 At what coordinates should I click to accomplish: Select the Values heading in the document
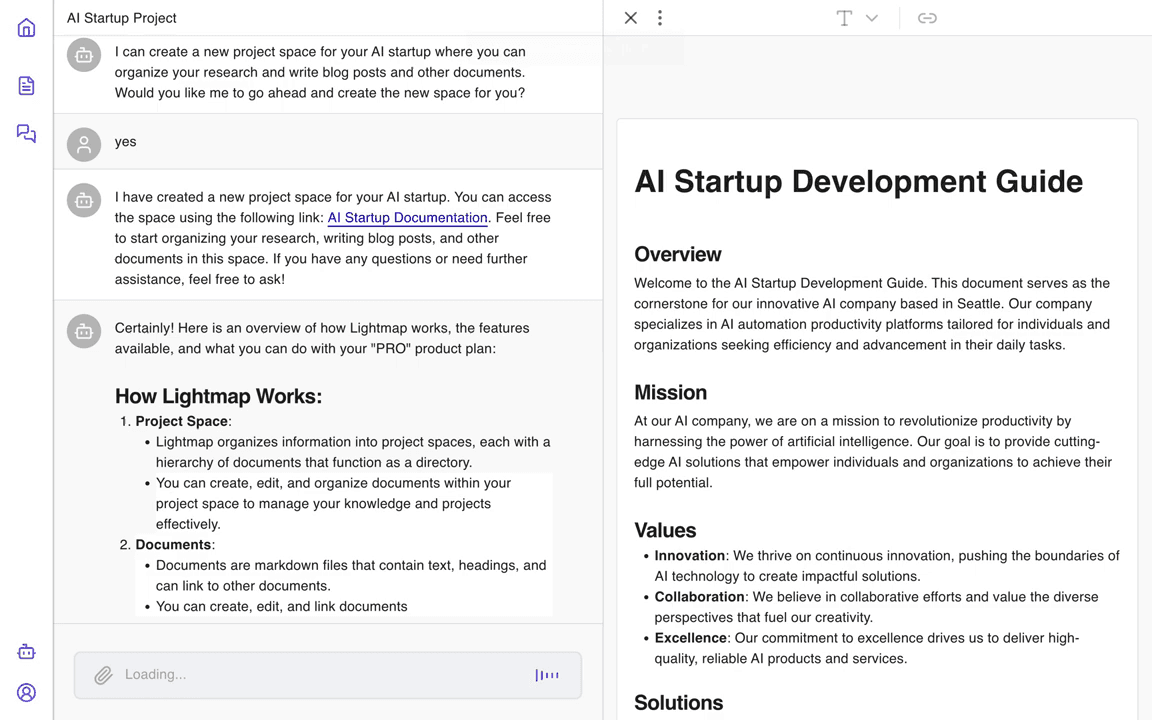point(665,530)
